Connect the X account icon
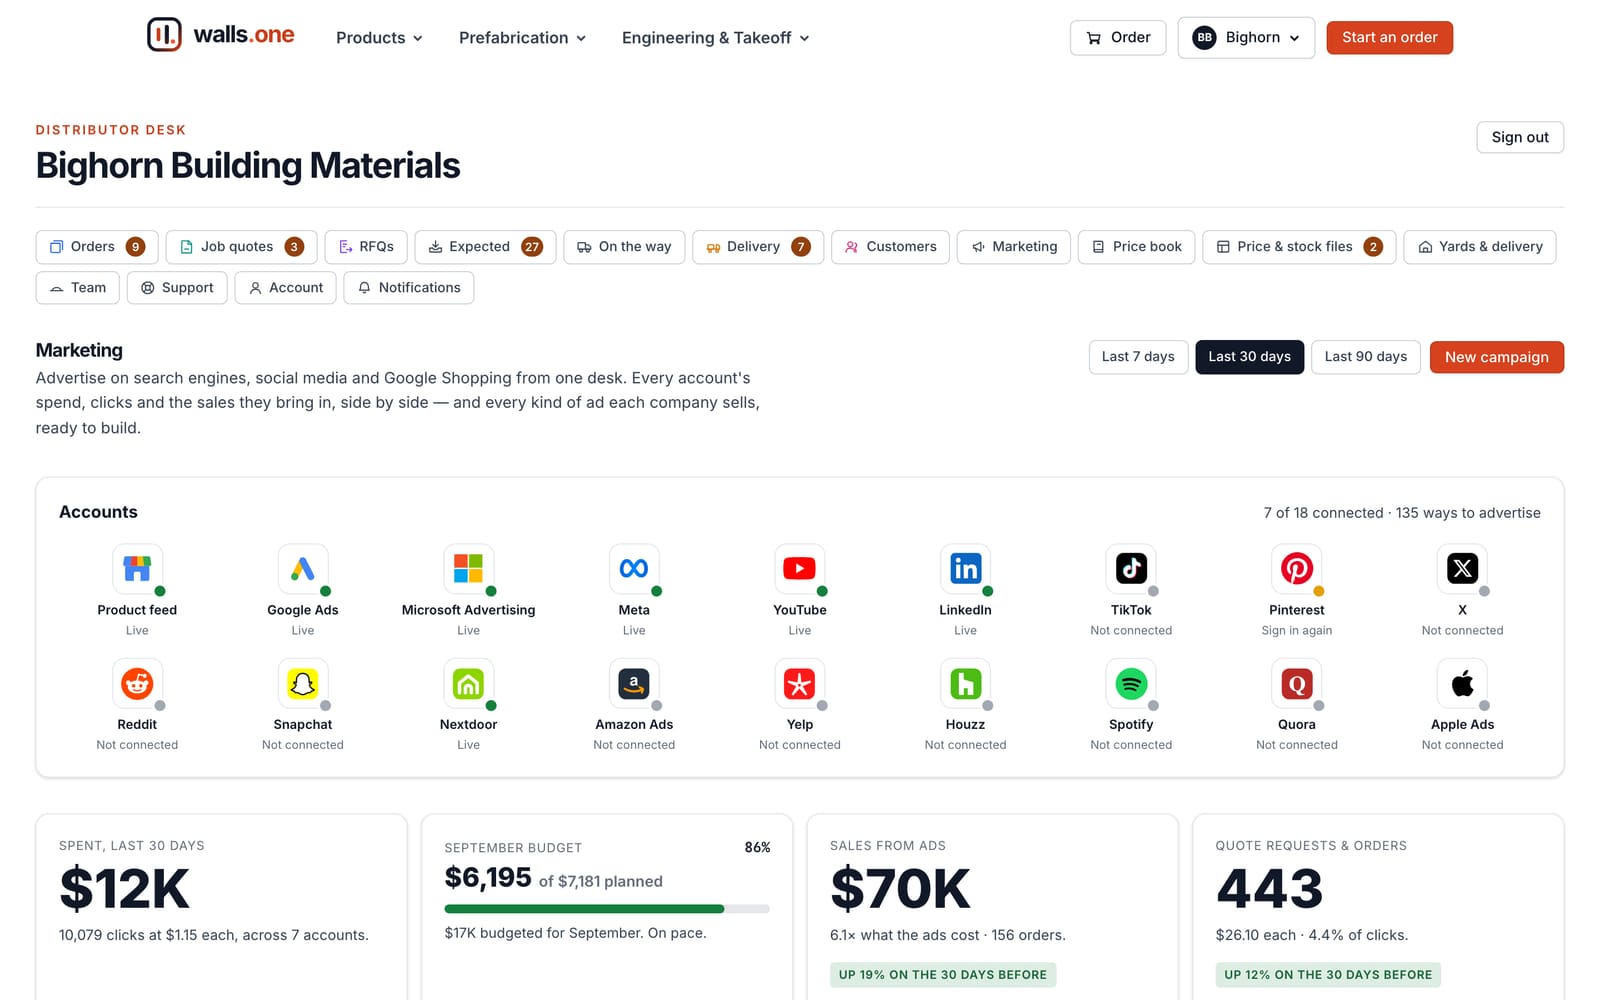Viewport: 1600px width, 1000px height. click(x=1462, y=569)
